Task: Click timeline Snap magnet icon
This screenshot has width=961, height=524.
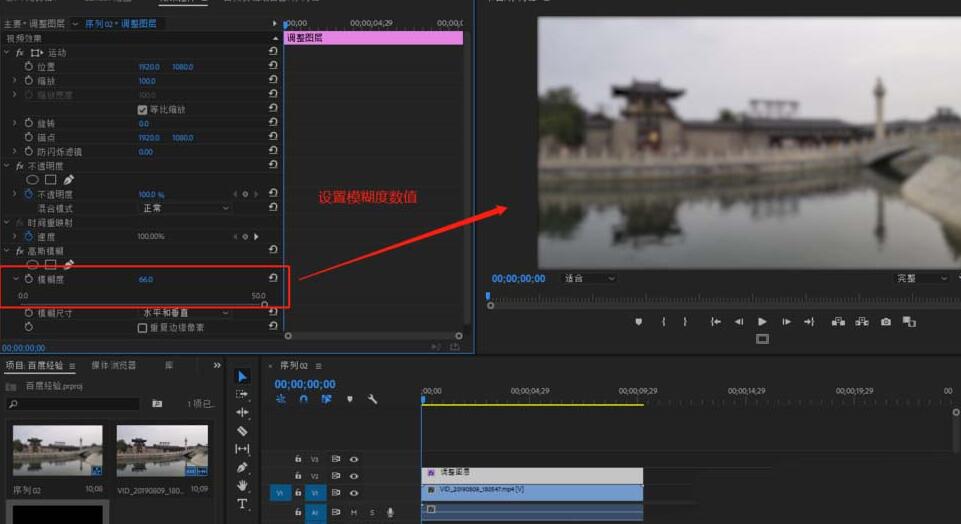Action: click(x=303, y=399)
